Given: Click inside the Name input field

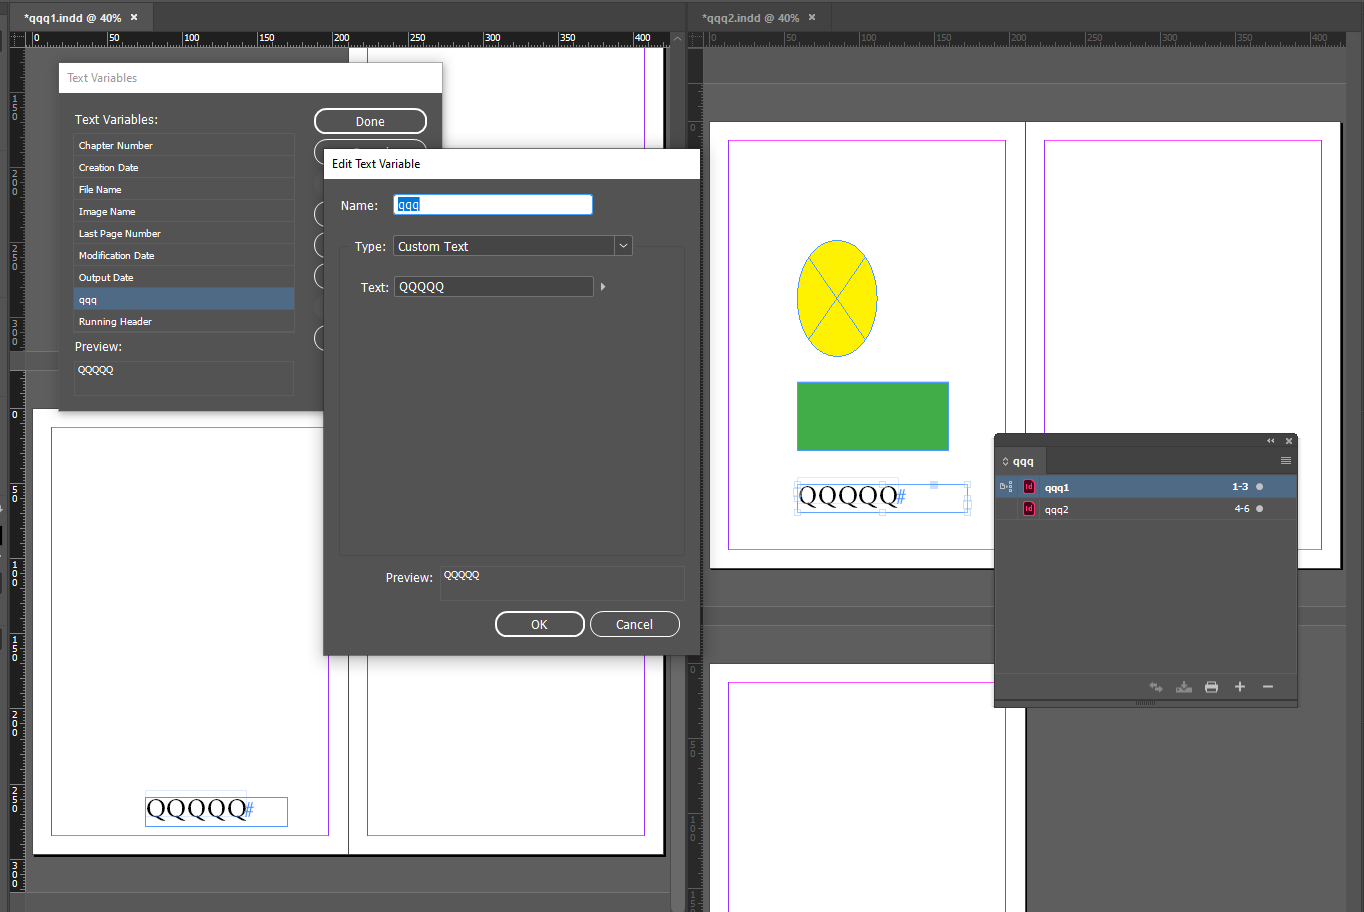Looking at the screenshot, I should (x=492, y=204).
